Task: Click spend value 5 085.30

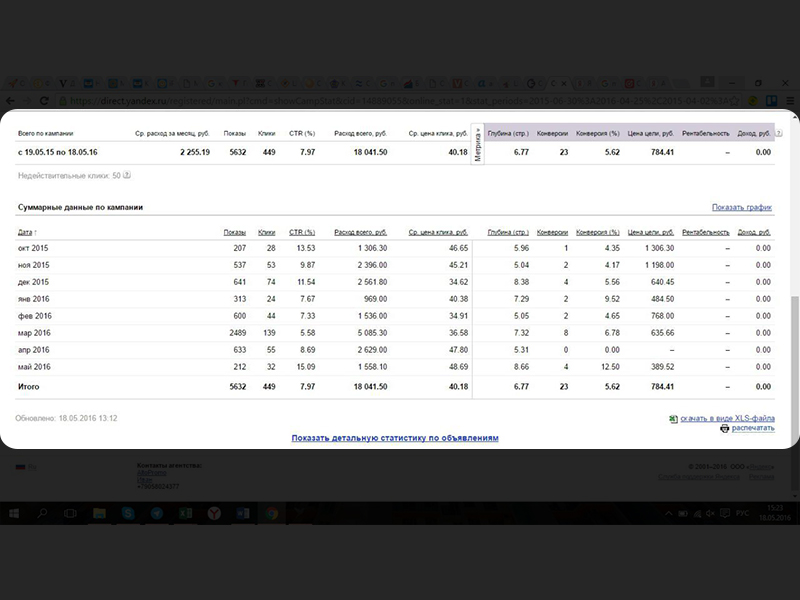Action: 372,333
